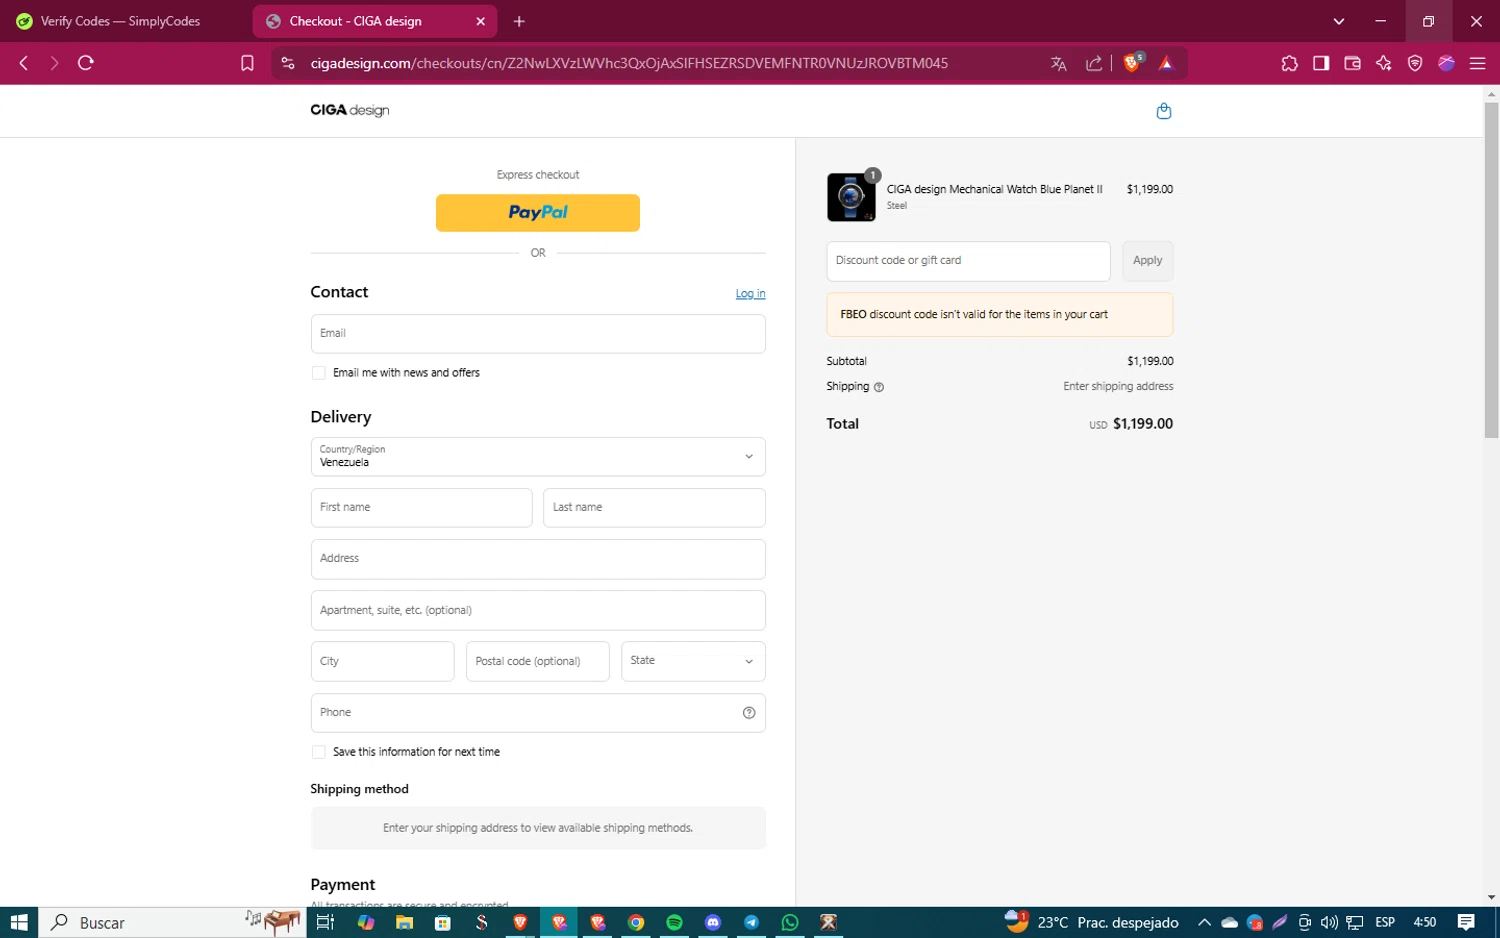Focus the Email input field

click(x=538, y=334)
